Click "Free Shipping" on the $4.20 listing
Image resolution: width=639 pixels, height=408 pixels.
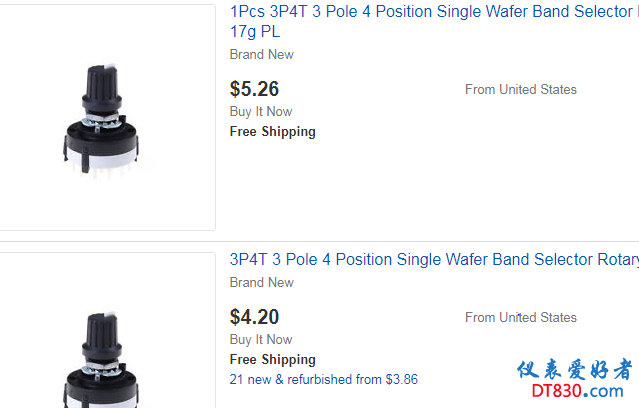point(272,359)
